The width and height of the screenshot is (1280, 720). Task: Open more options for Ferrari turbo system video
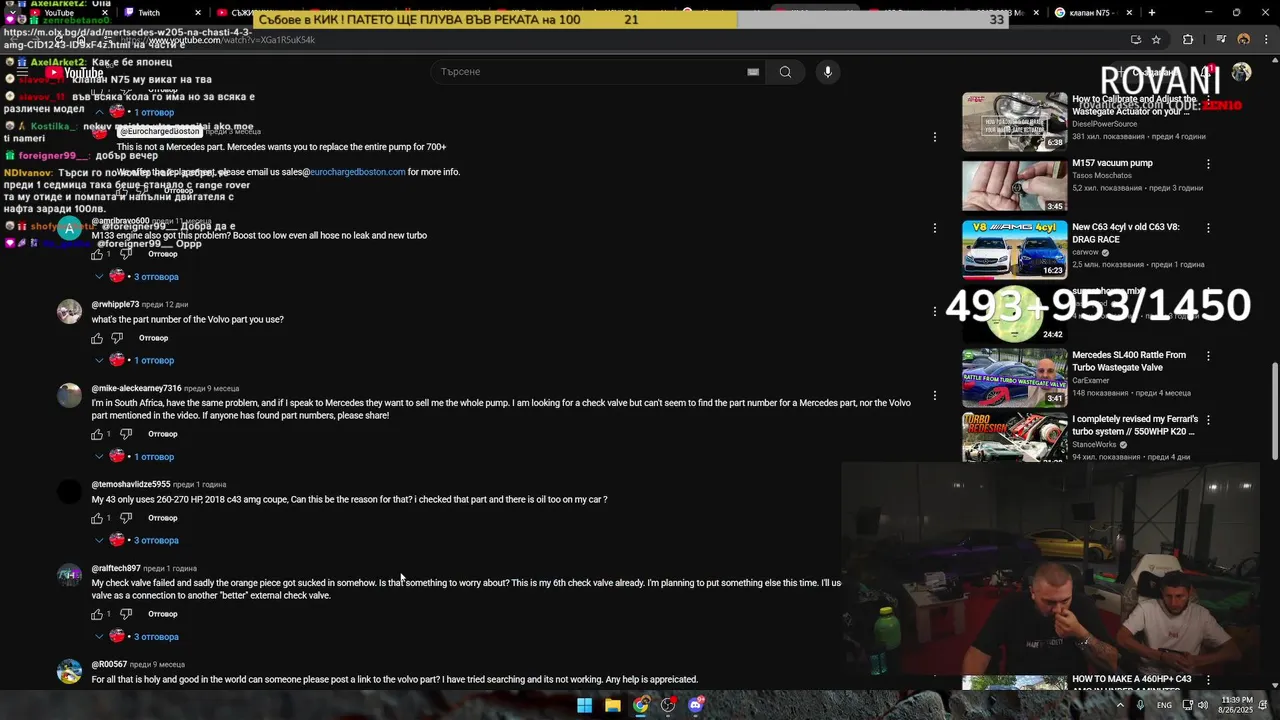point(1208,420)
